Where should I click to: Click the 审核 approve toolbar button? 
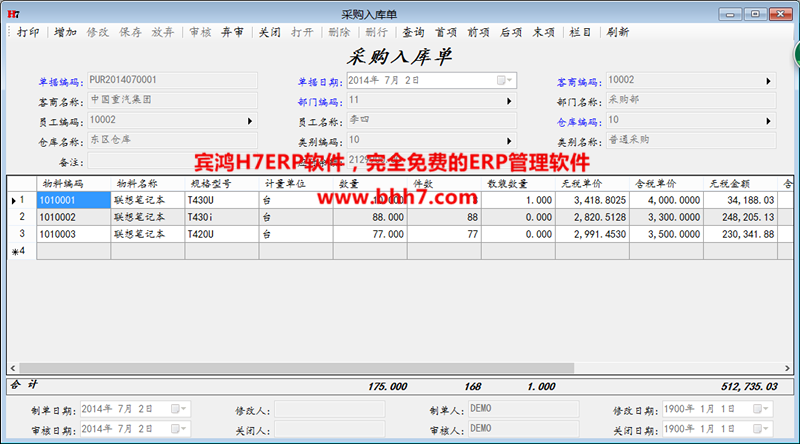click(200, 32)
